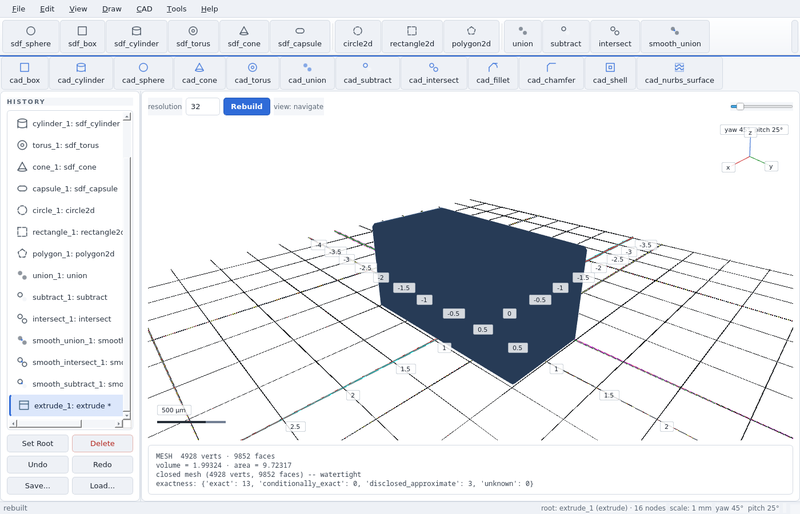Open the Edit menu
This screenshot has width=800, height=514.
click(x=47, y=9)
